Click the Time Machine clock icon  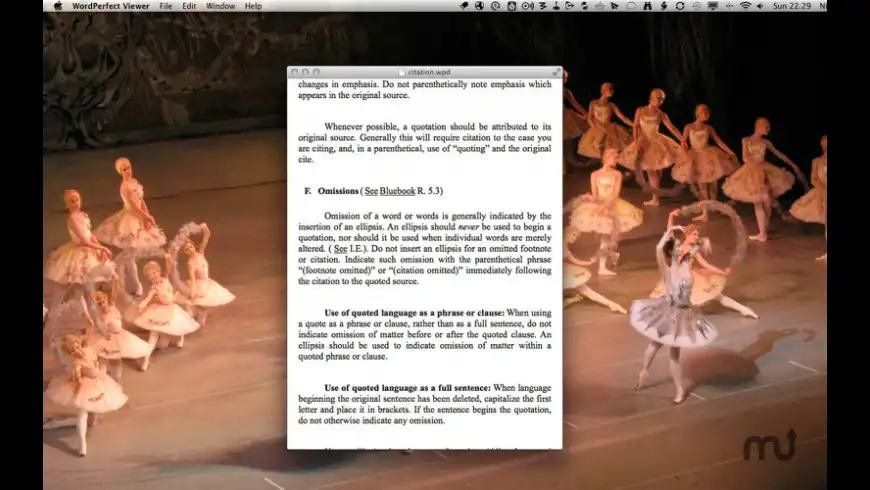pyautogui.click(x=696, y=6)
